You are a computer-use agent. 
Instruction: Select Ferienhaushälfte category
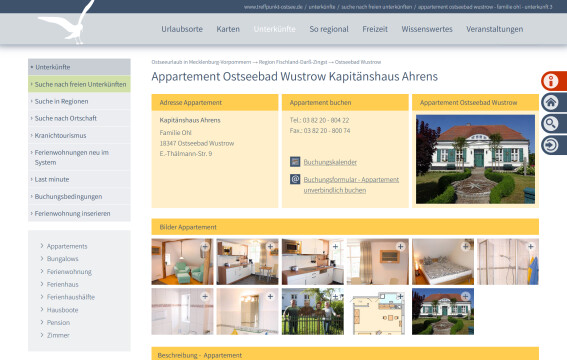point(71,297)
